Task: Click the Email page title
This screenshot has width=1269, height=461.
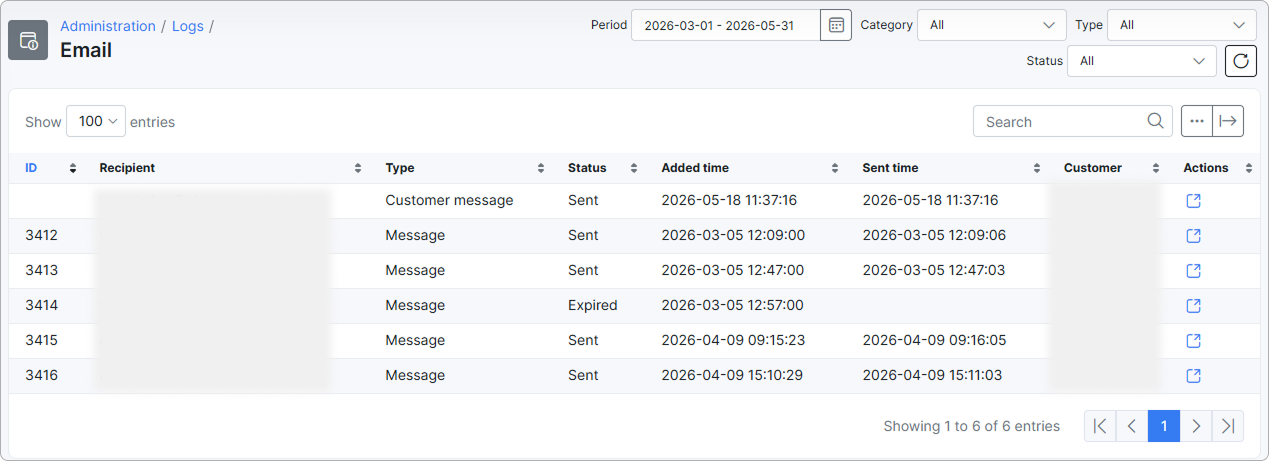Action: [86, 50]
